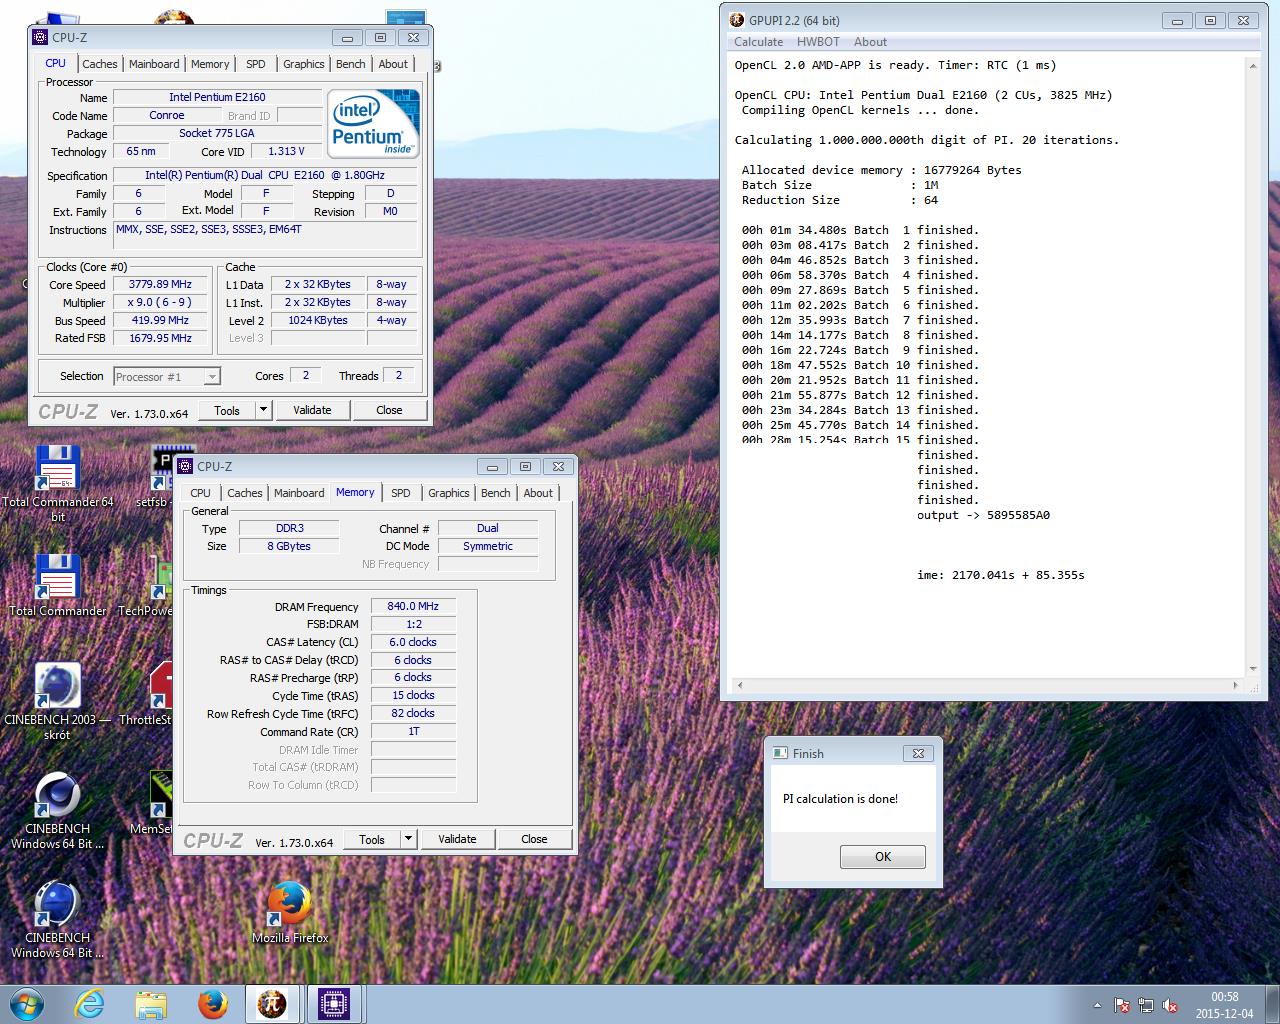Open Total Commander desktop shortcut
This screenshot has width=1280, height=1024.
(57, 584)
